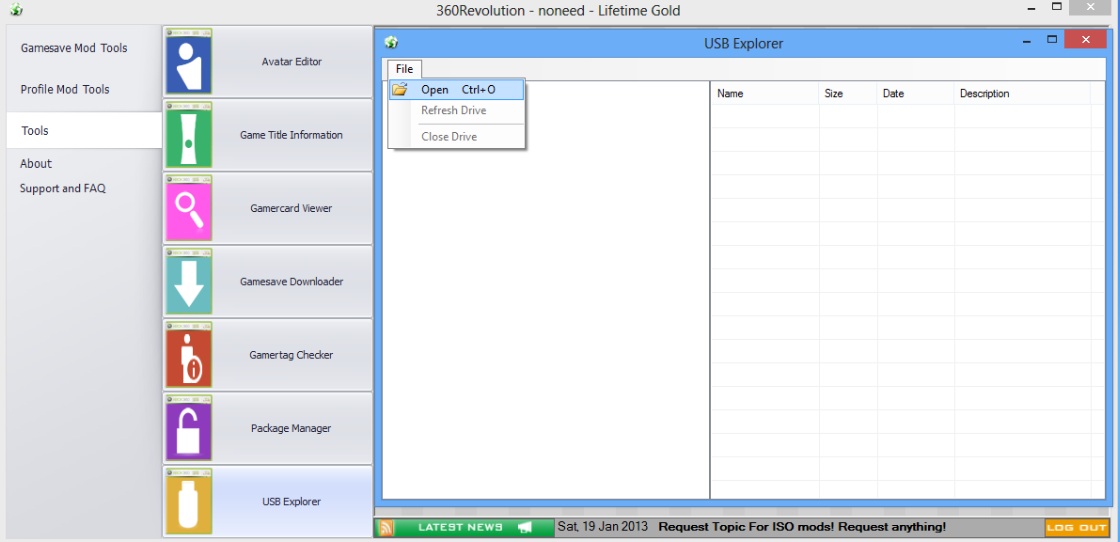1120x542 pixels.
Task: Switch to Gamesave Mod Tools tab
Action: click(x=74, y=48)
